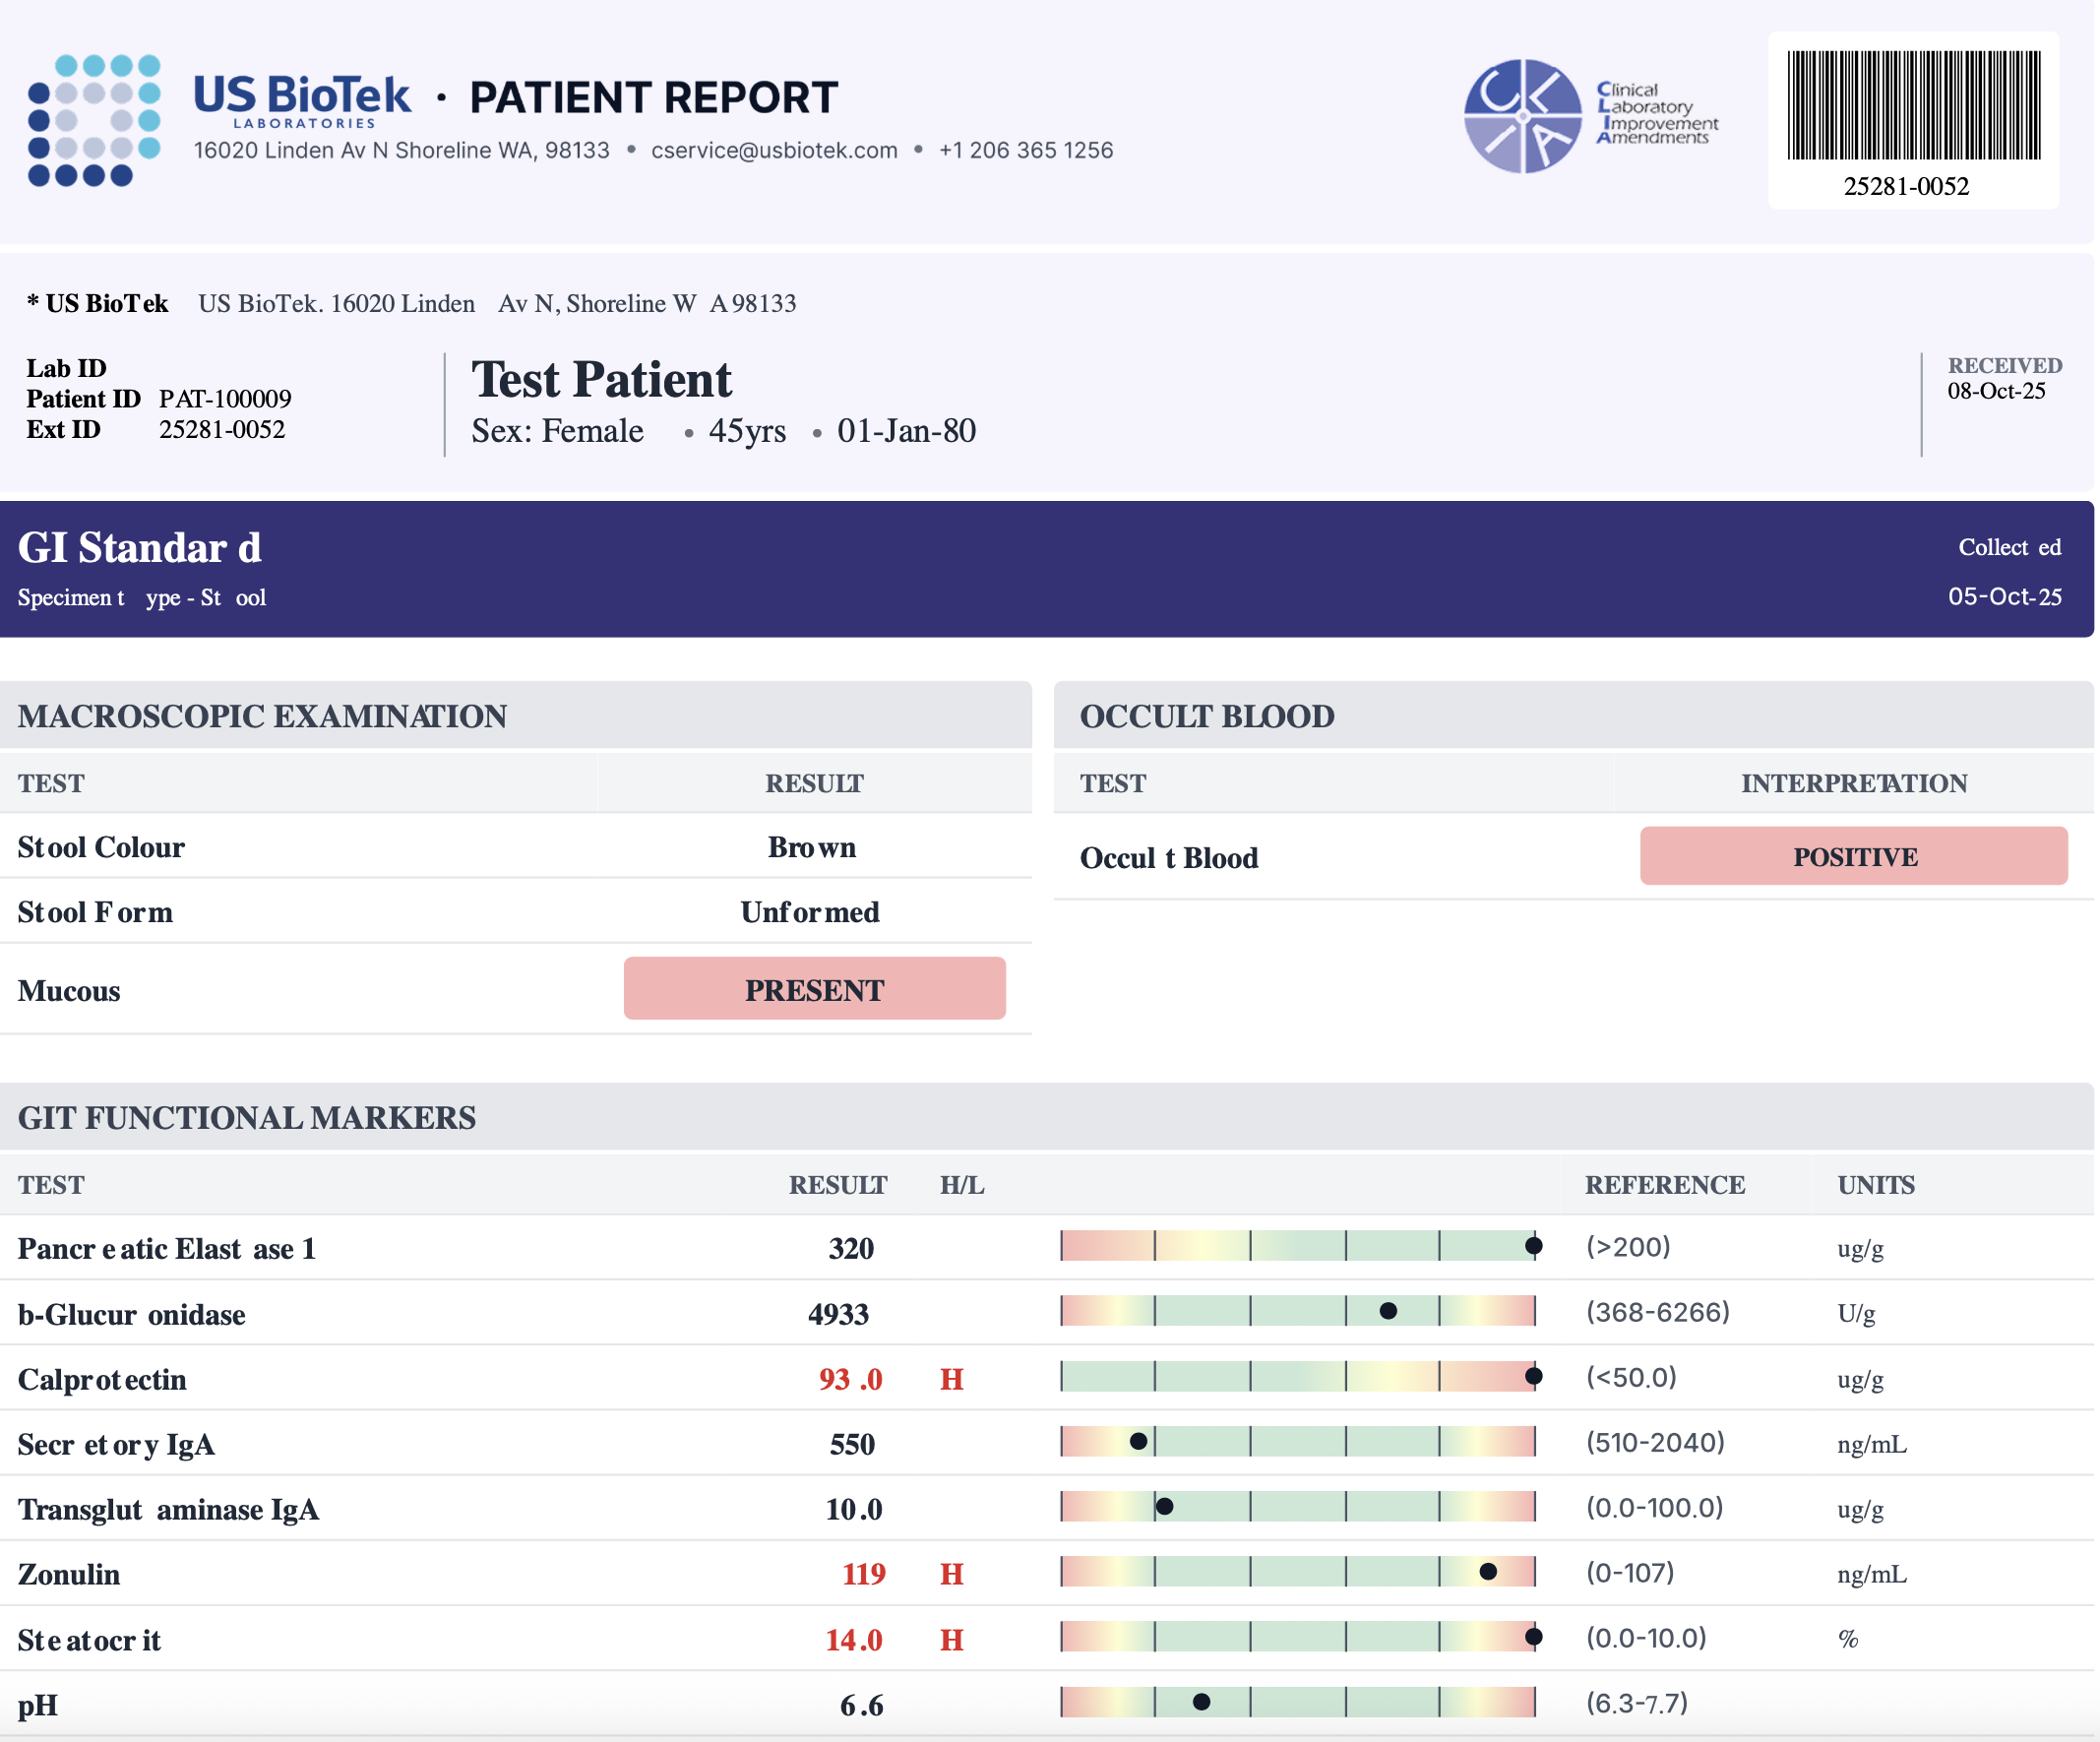The image size is (2100, 1742).
Task: Click the Zonulin result 119
Action: click(x=864, y=1574)
